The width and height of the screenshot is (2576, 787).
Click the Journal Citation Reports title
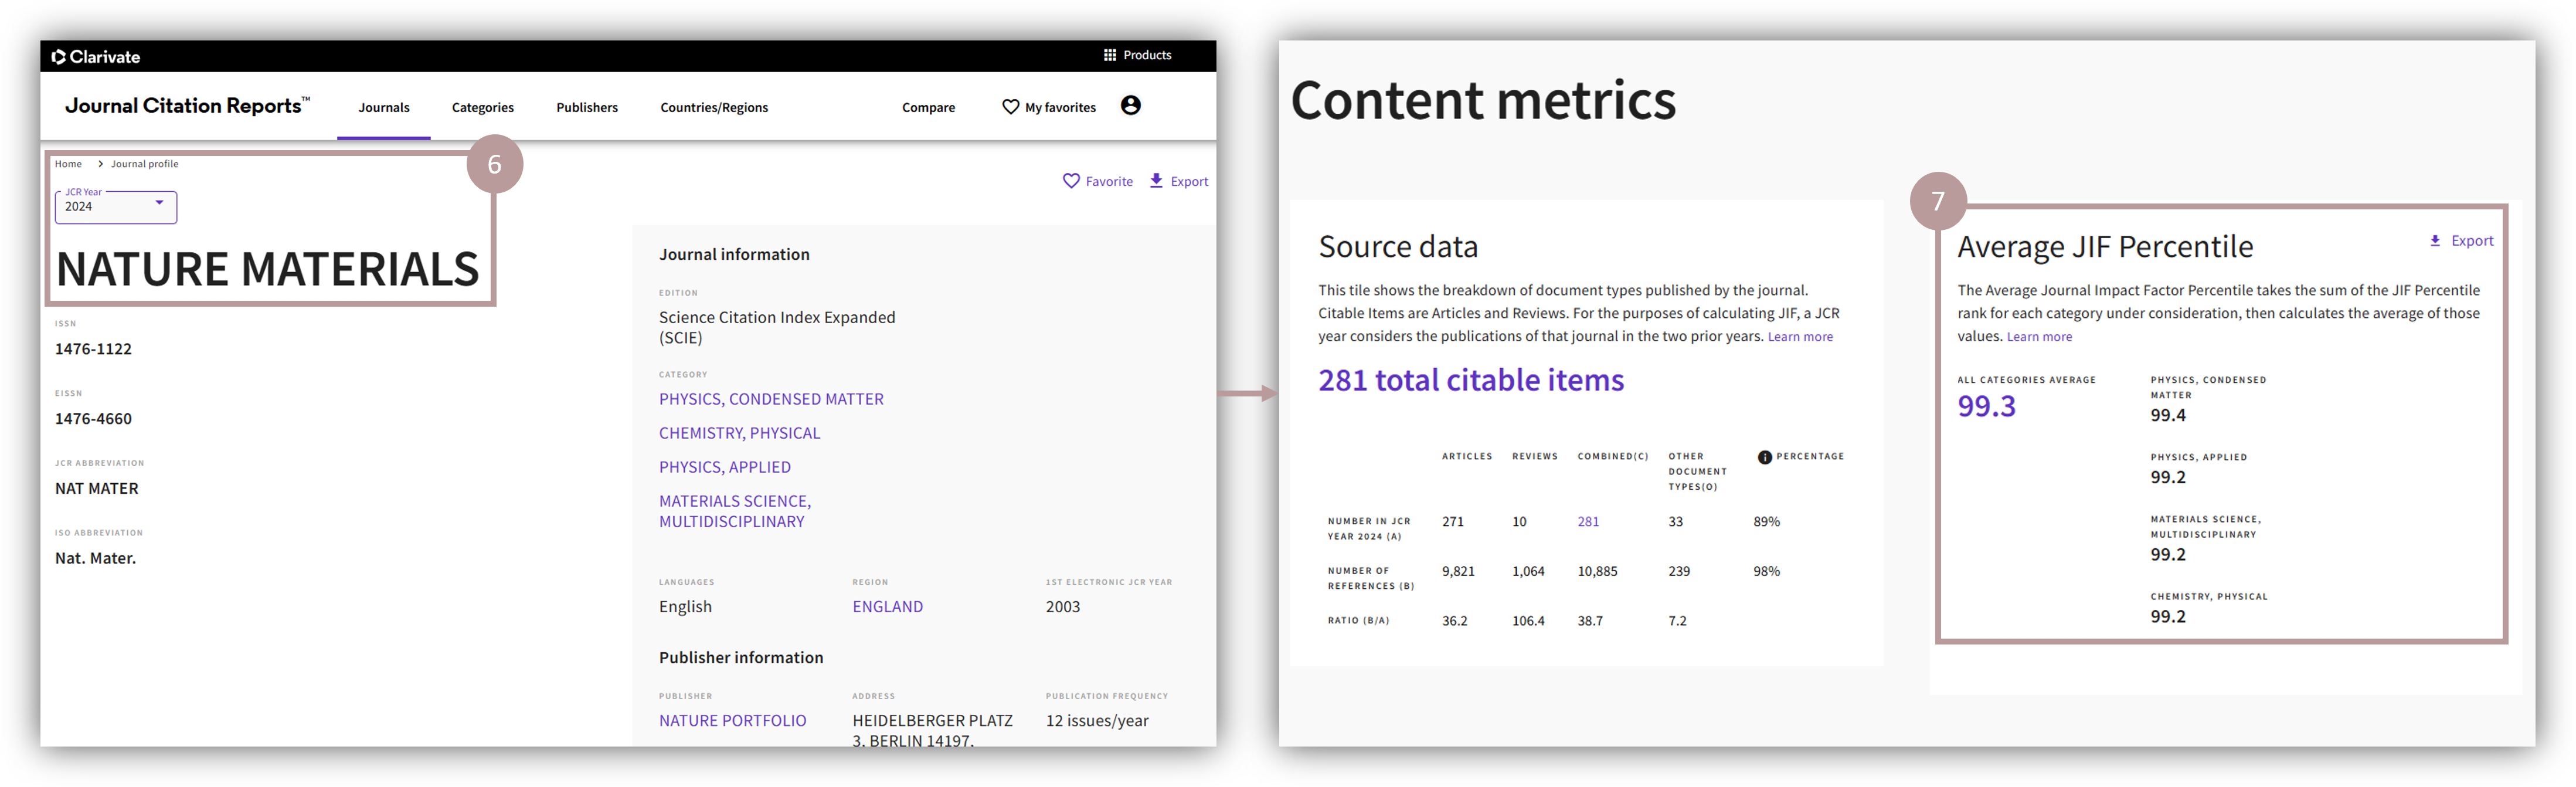pos(187,105)
